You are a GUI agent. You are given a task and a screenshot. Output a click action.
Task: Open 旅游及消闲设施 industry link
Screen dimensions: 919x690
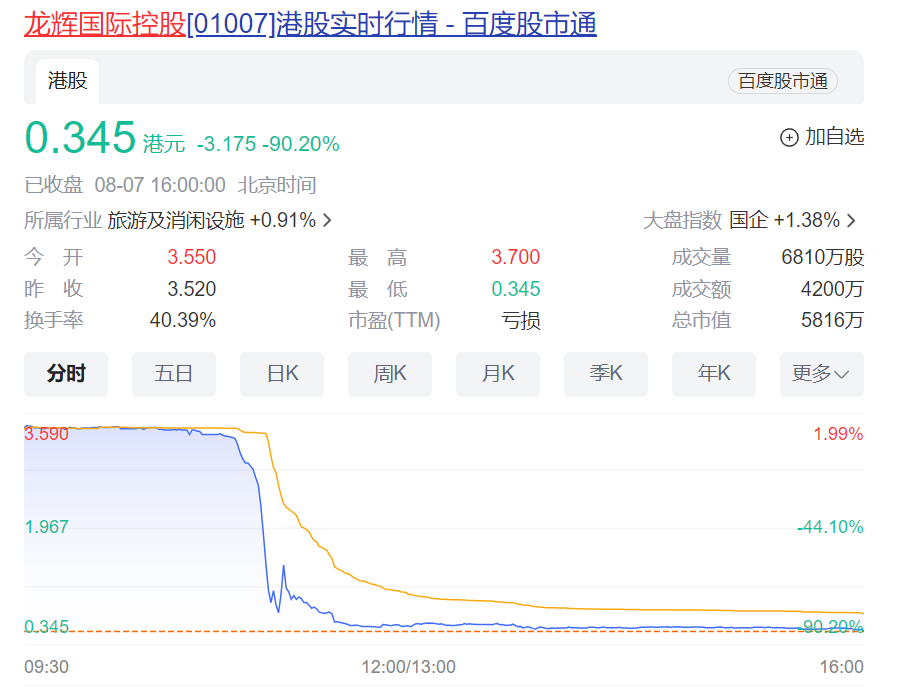(212, 220)
